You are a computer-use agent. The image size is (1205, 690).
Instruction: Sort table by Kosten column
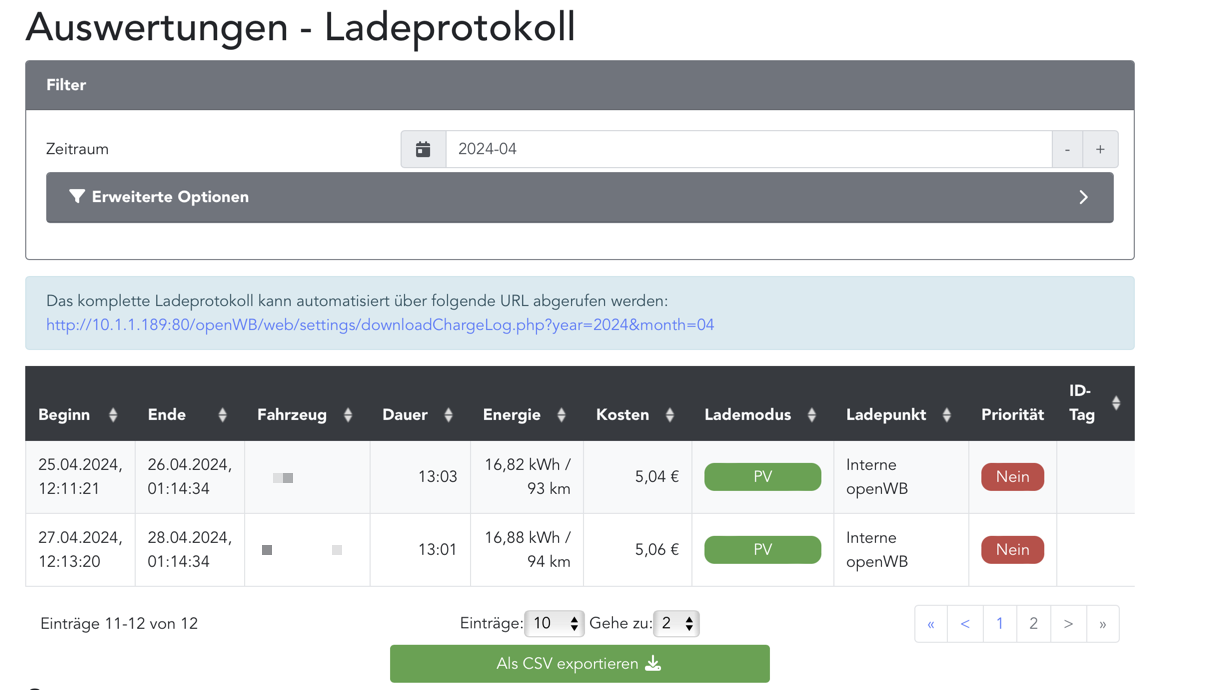click(x=637, y=415)
